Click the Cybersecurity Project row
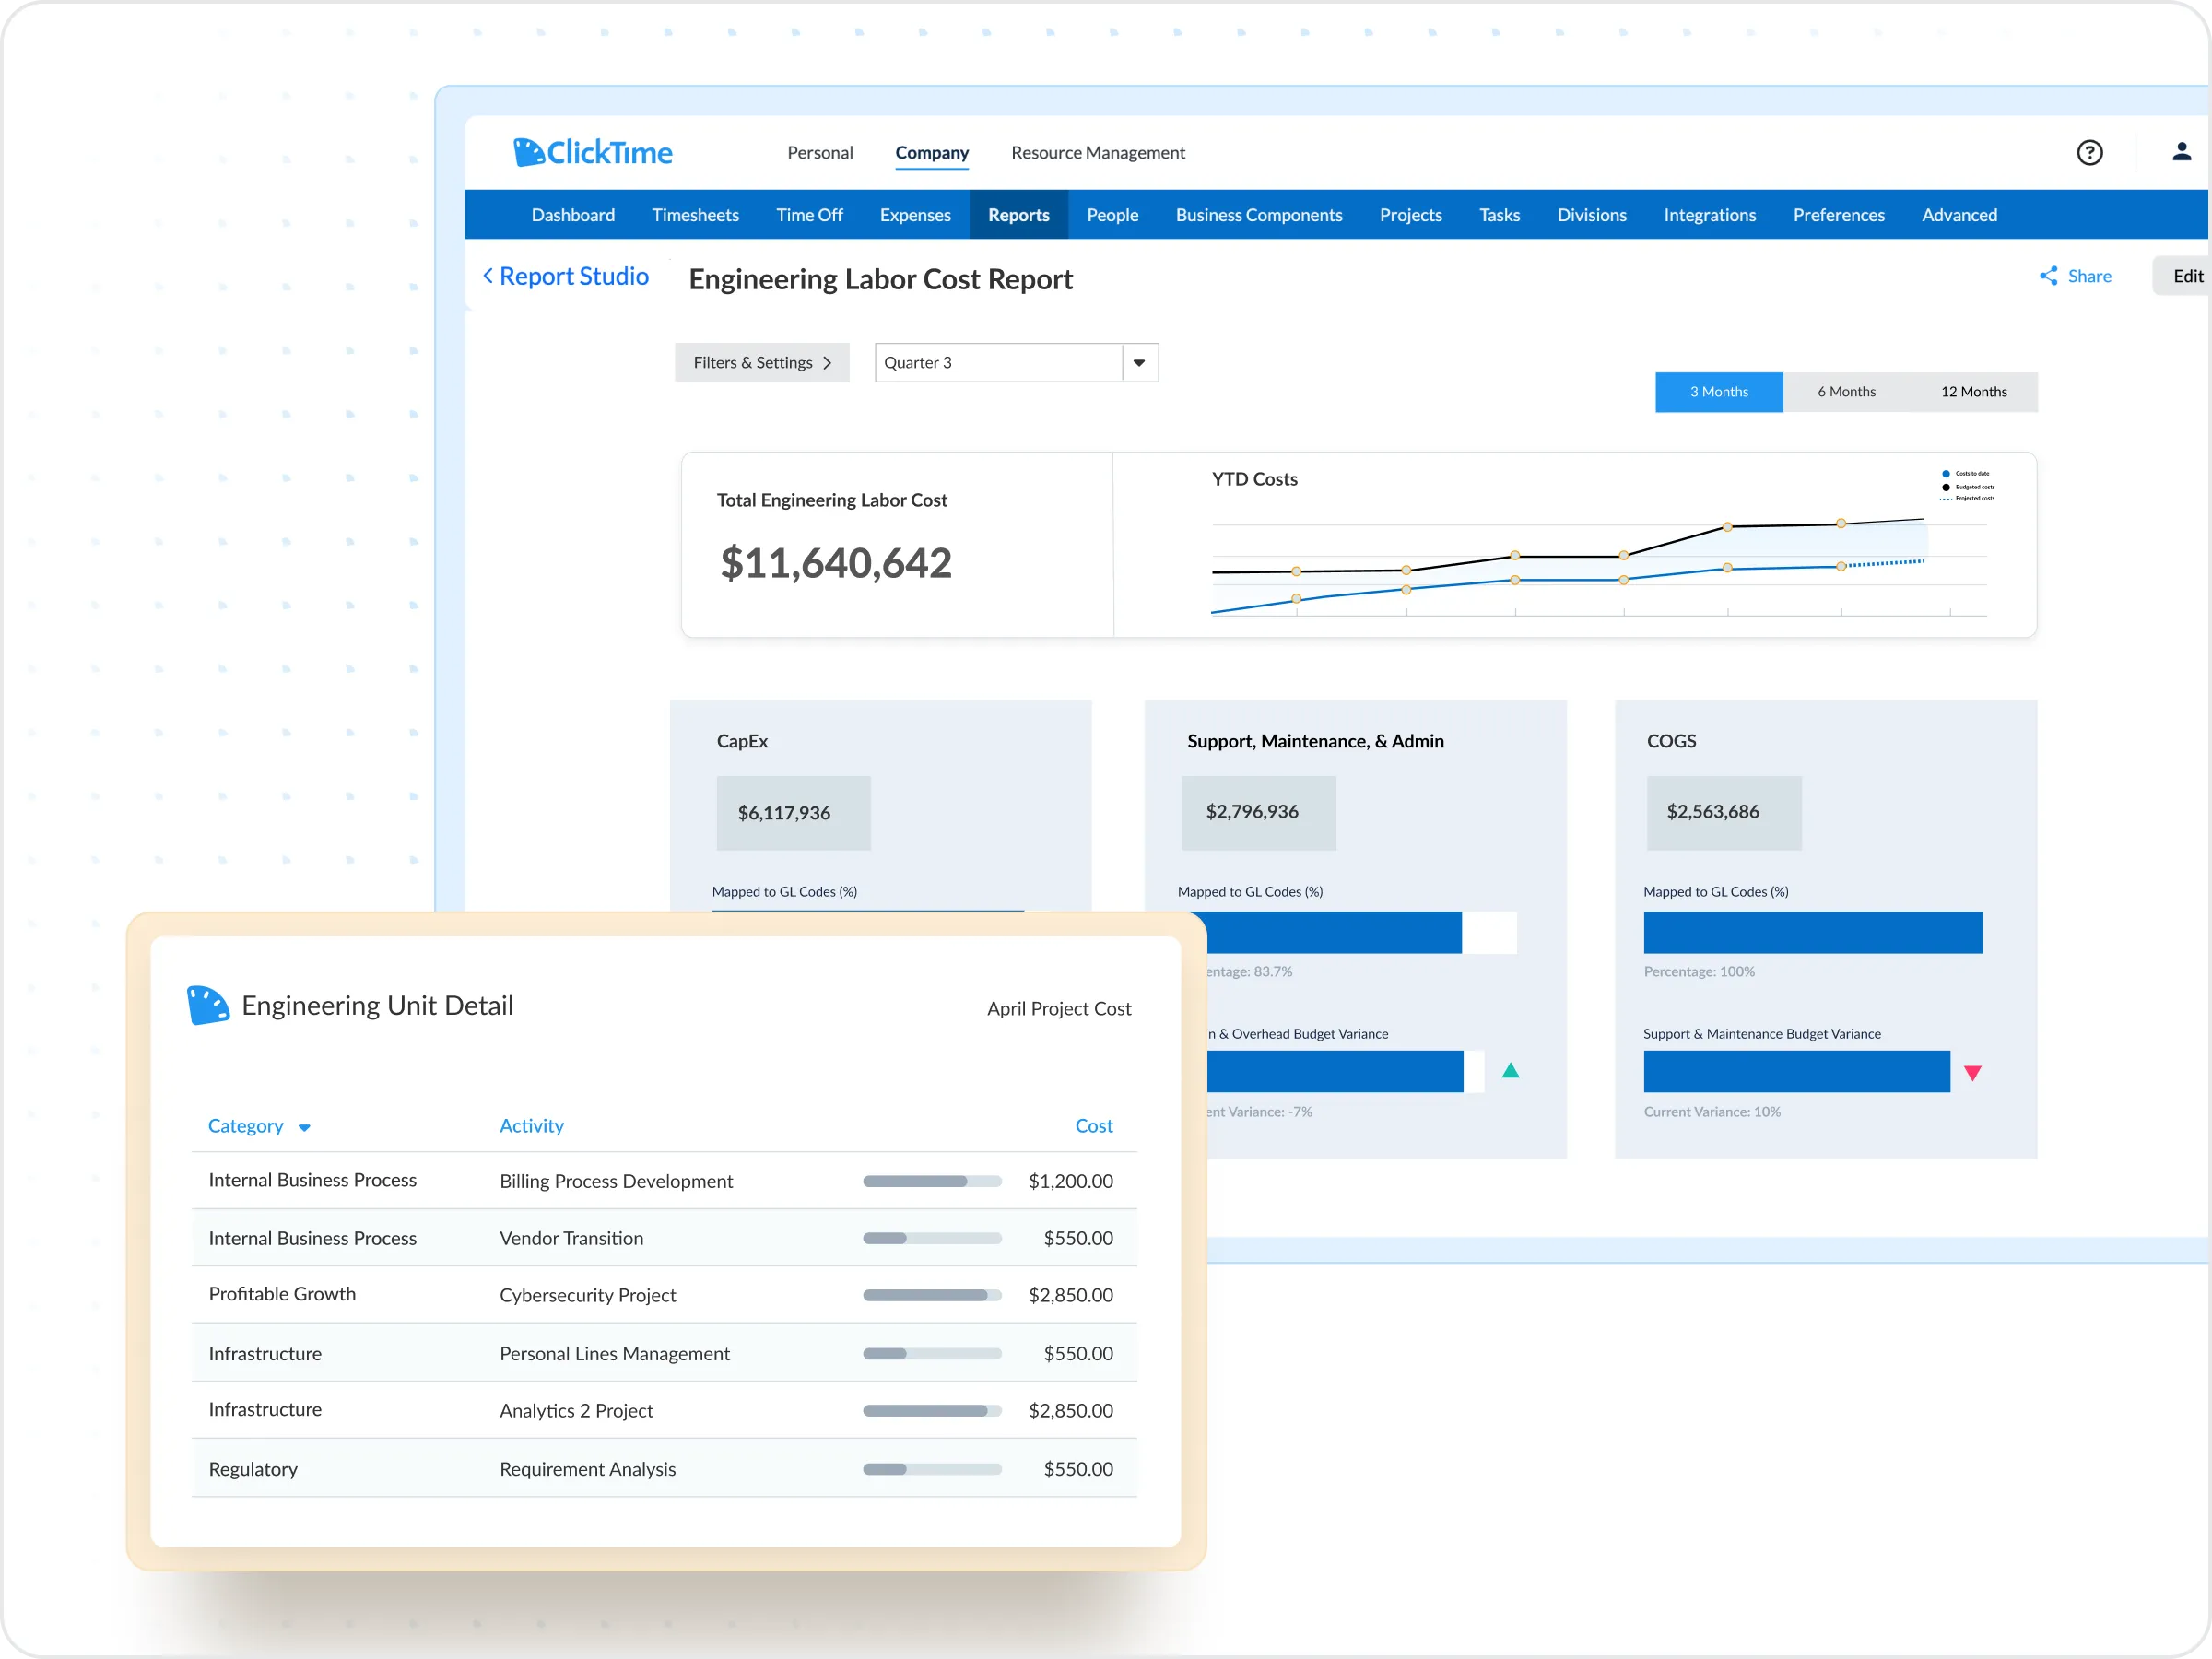This screenshot has width=2212, height=1659. [587, 1295]
